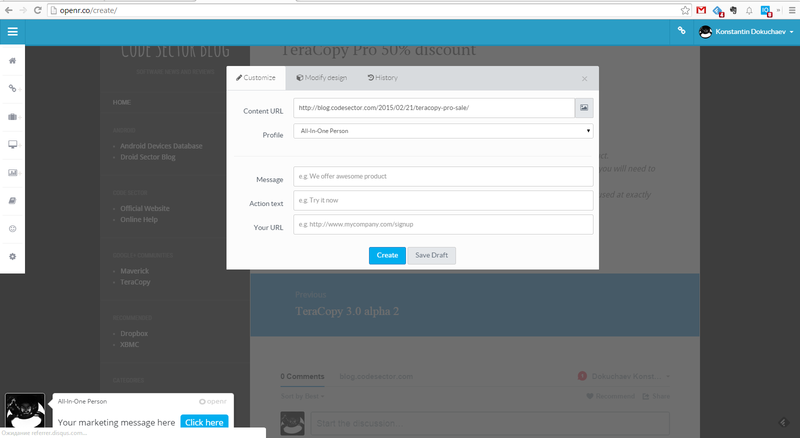Click the image picker icon beside Content URL
This screenshot has height=438, width=800.
pos(584,108)
